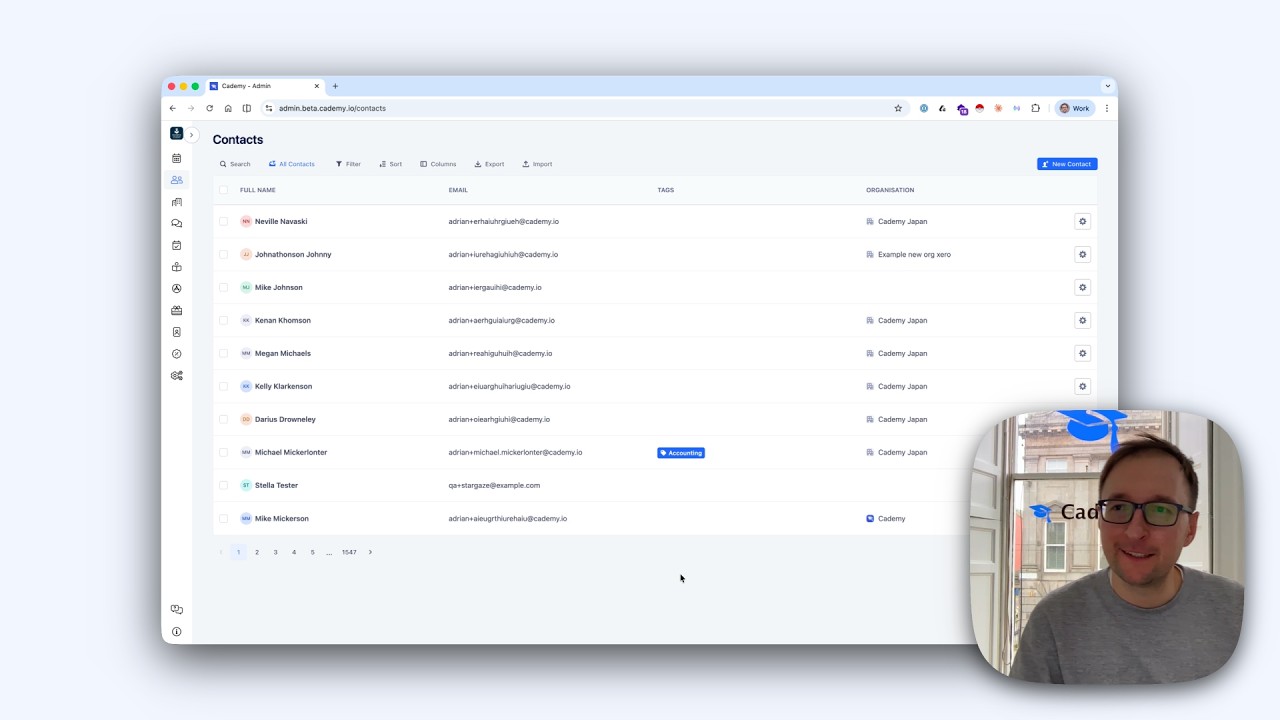Click the red-white ball extension icon
1280x720 pixels.
980,108
